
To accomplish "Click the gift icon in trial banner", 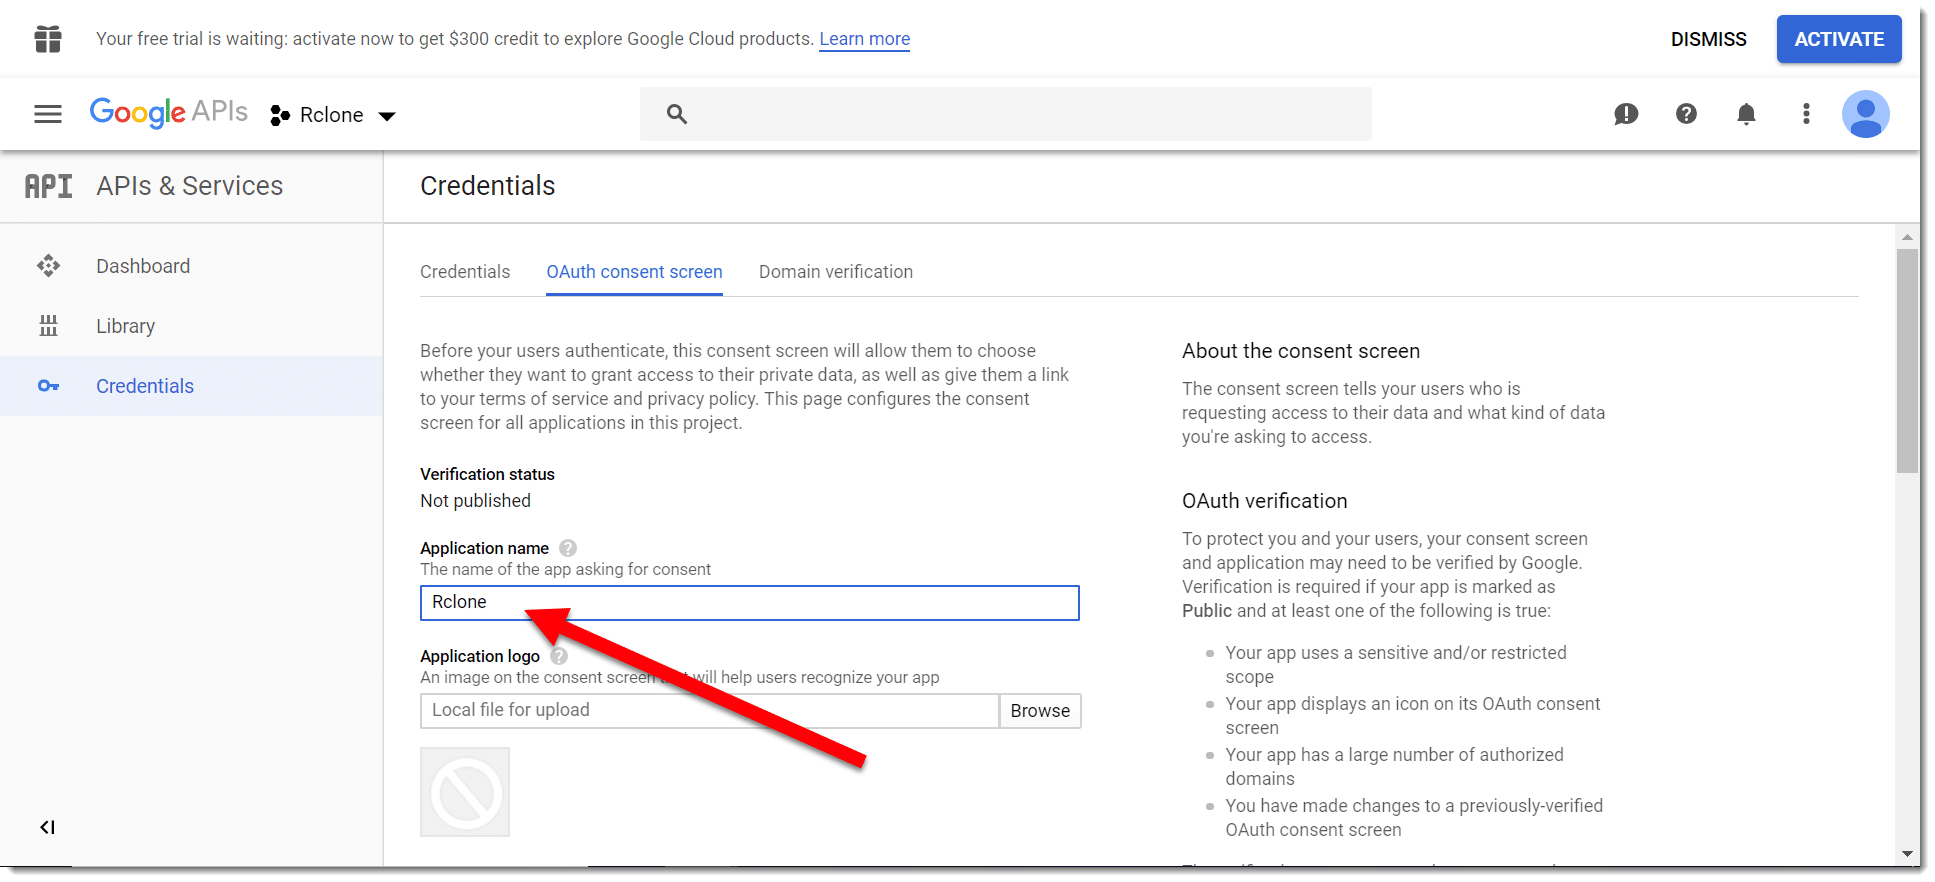I will [48, 39].
